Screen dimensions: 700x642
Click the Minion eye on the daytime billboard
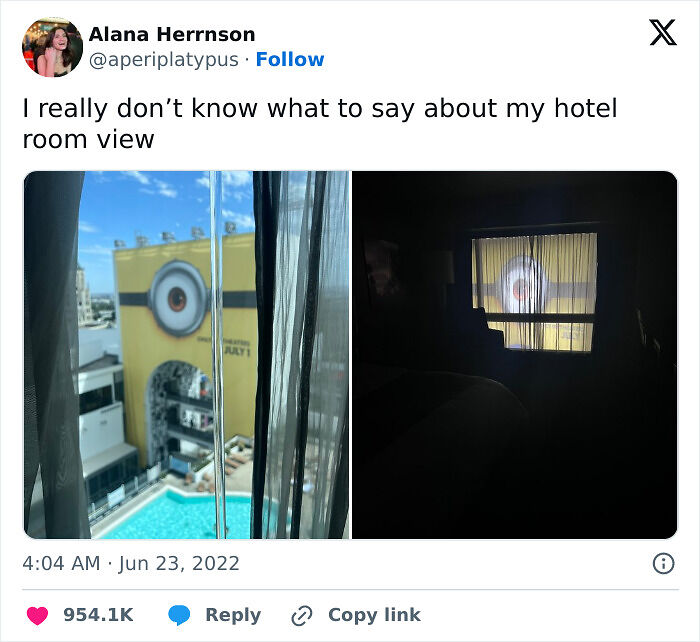(178, 298)
